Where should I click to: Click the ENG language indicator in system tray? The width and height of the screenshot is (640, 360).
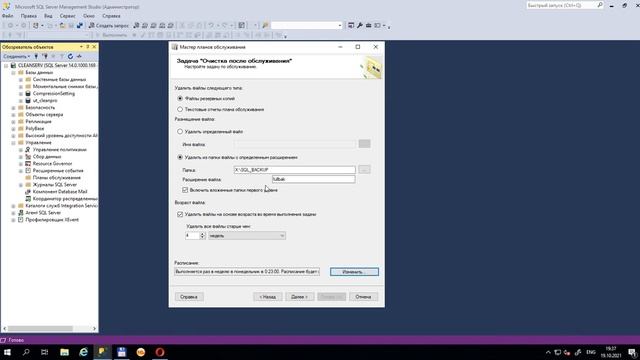(x=591, y=352)
